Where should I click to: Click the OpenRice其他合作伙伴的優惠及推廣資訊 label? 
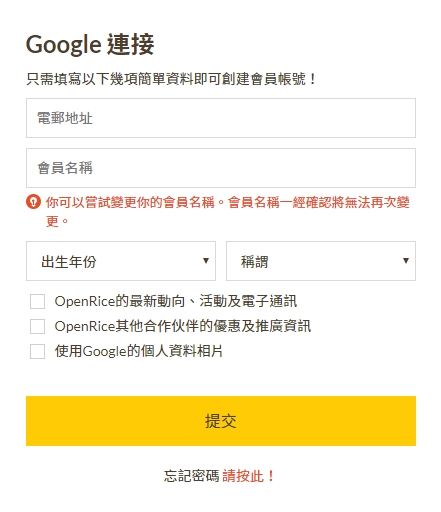[183, 326]
